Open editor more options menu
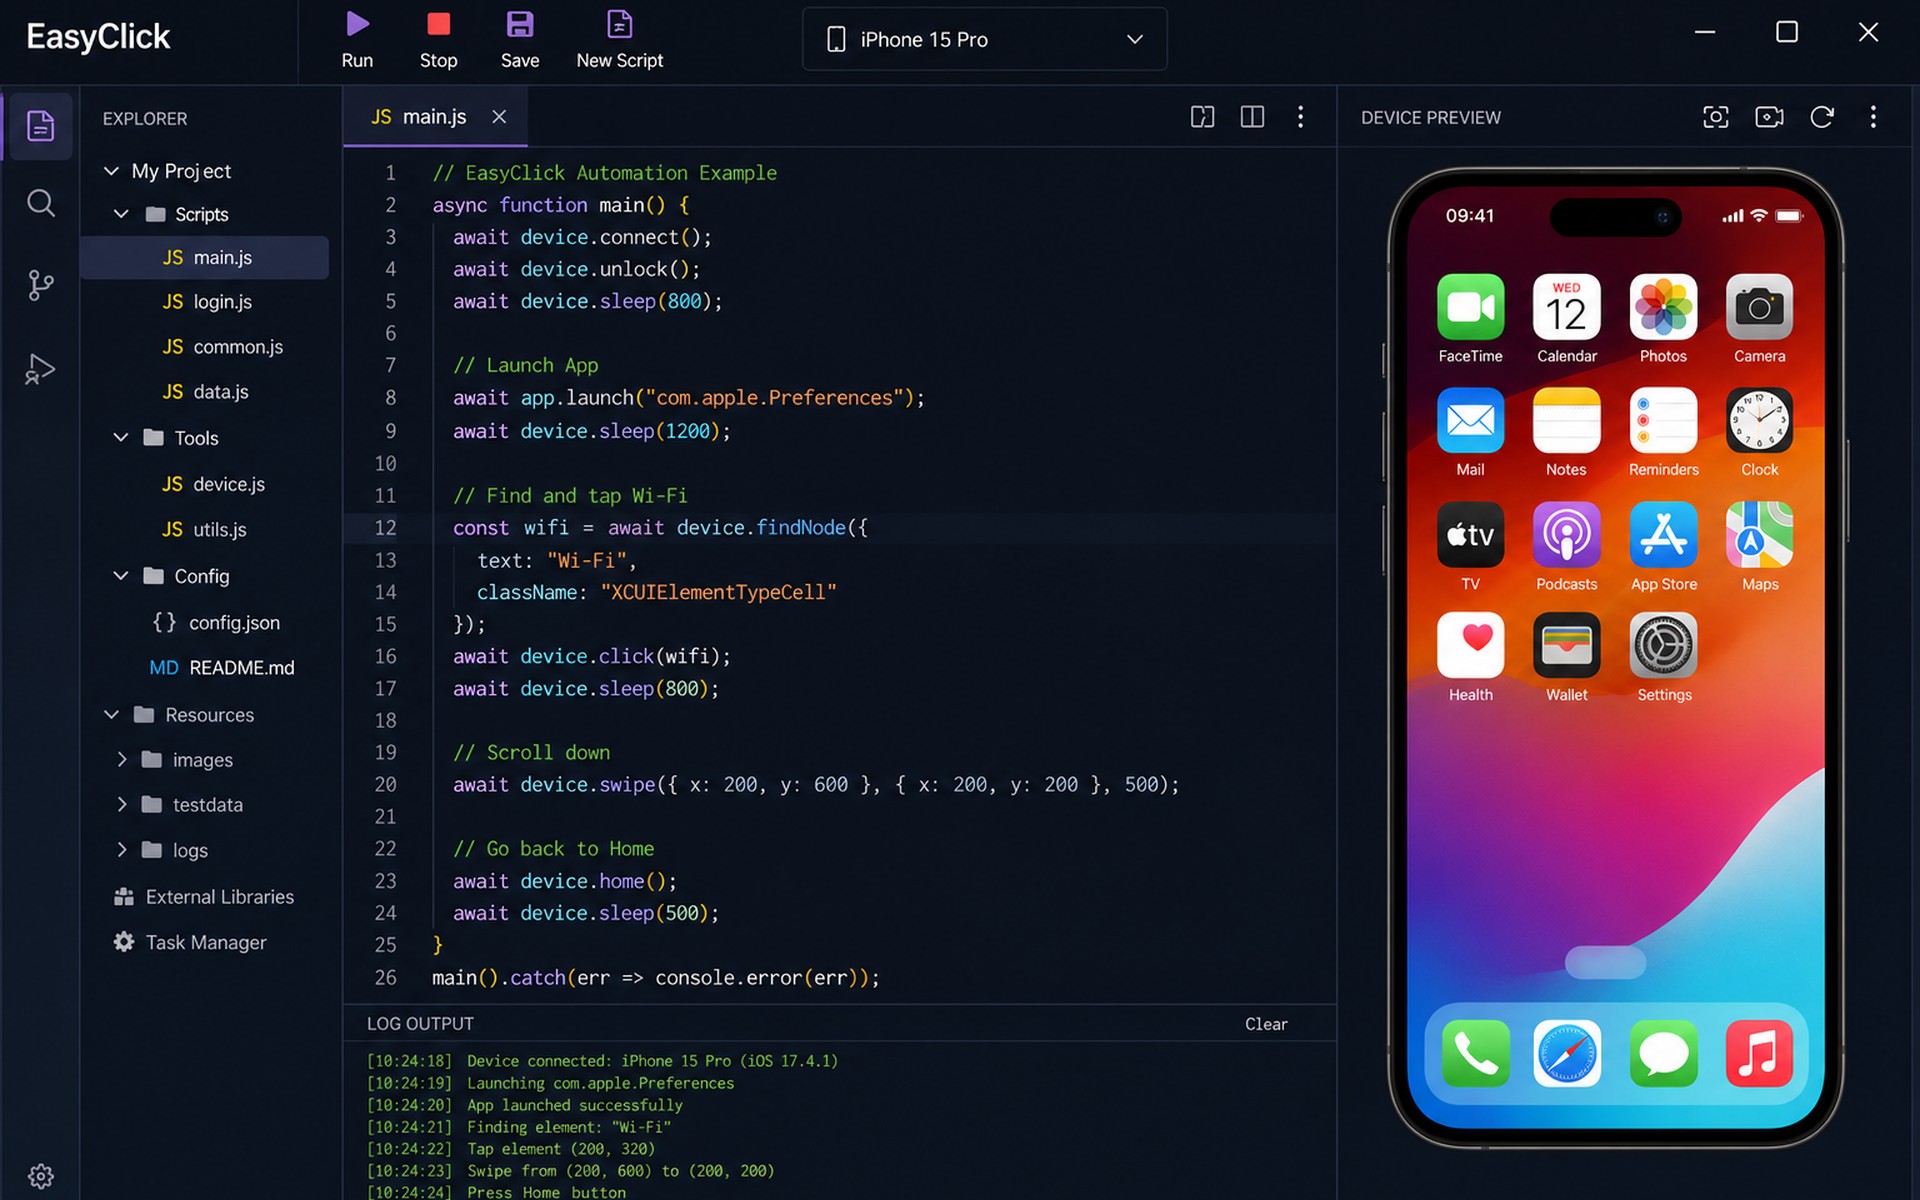 coord(1300,117)
